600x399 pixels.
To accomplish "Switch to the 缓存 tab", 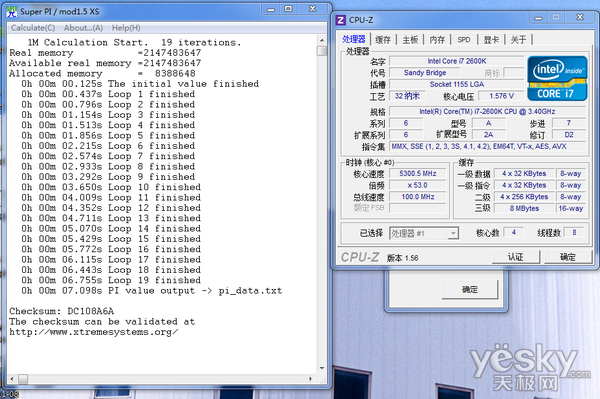I will (x=383, y=39).
